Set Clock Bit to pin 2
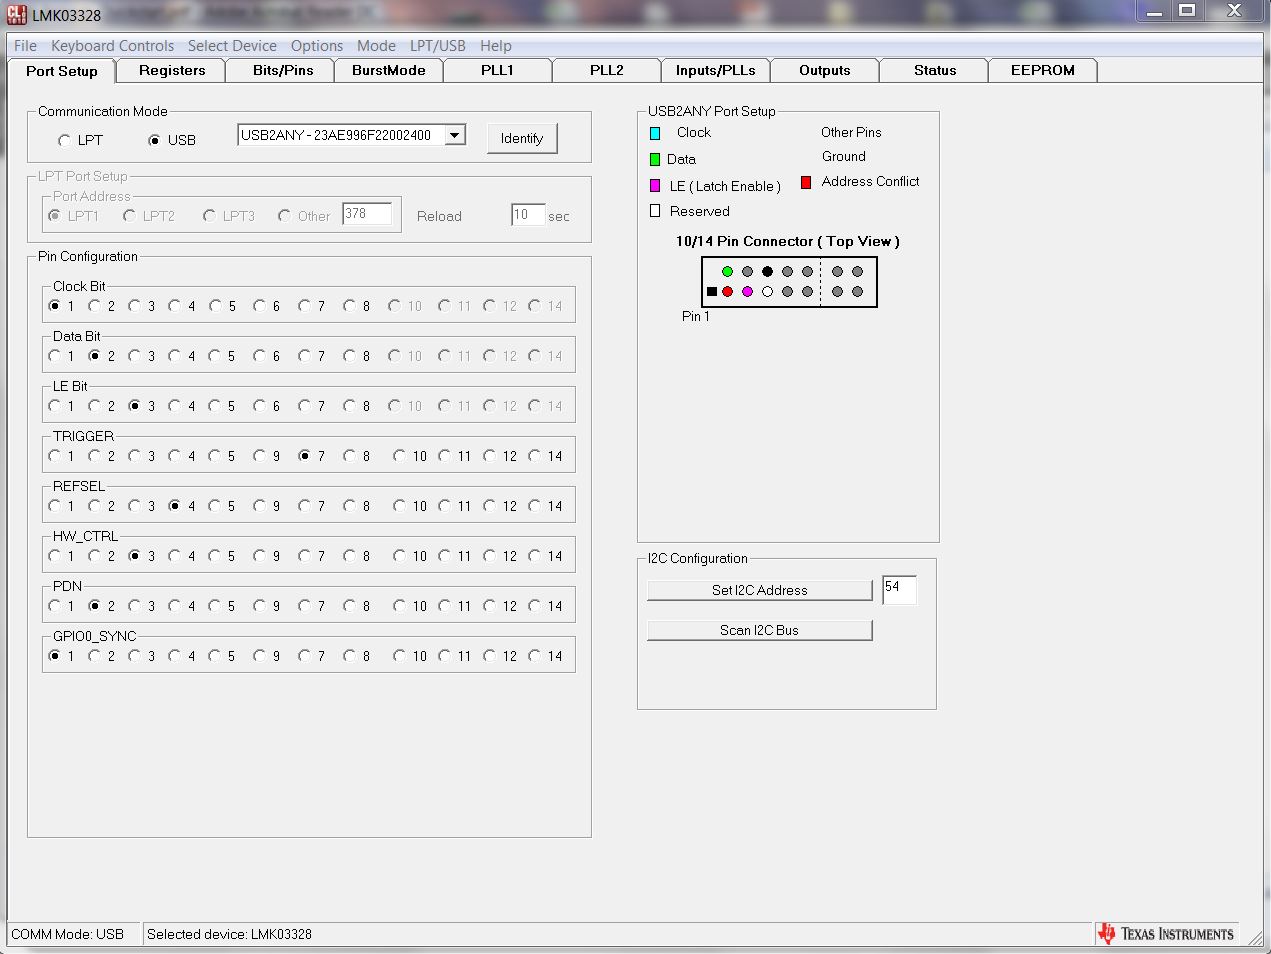Viewport: 1271px width, 954px height. click(94, 306)
